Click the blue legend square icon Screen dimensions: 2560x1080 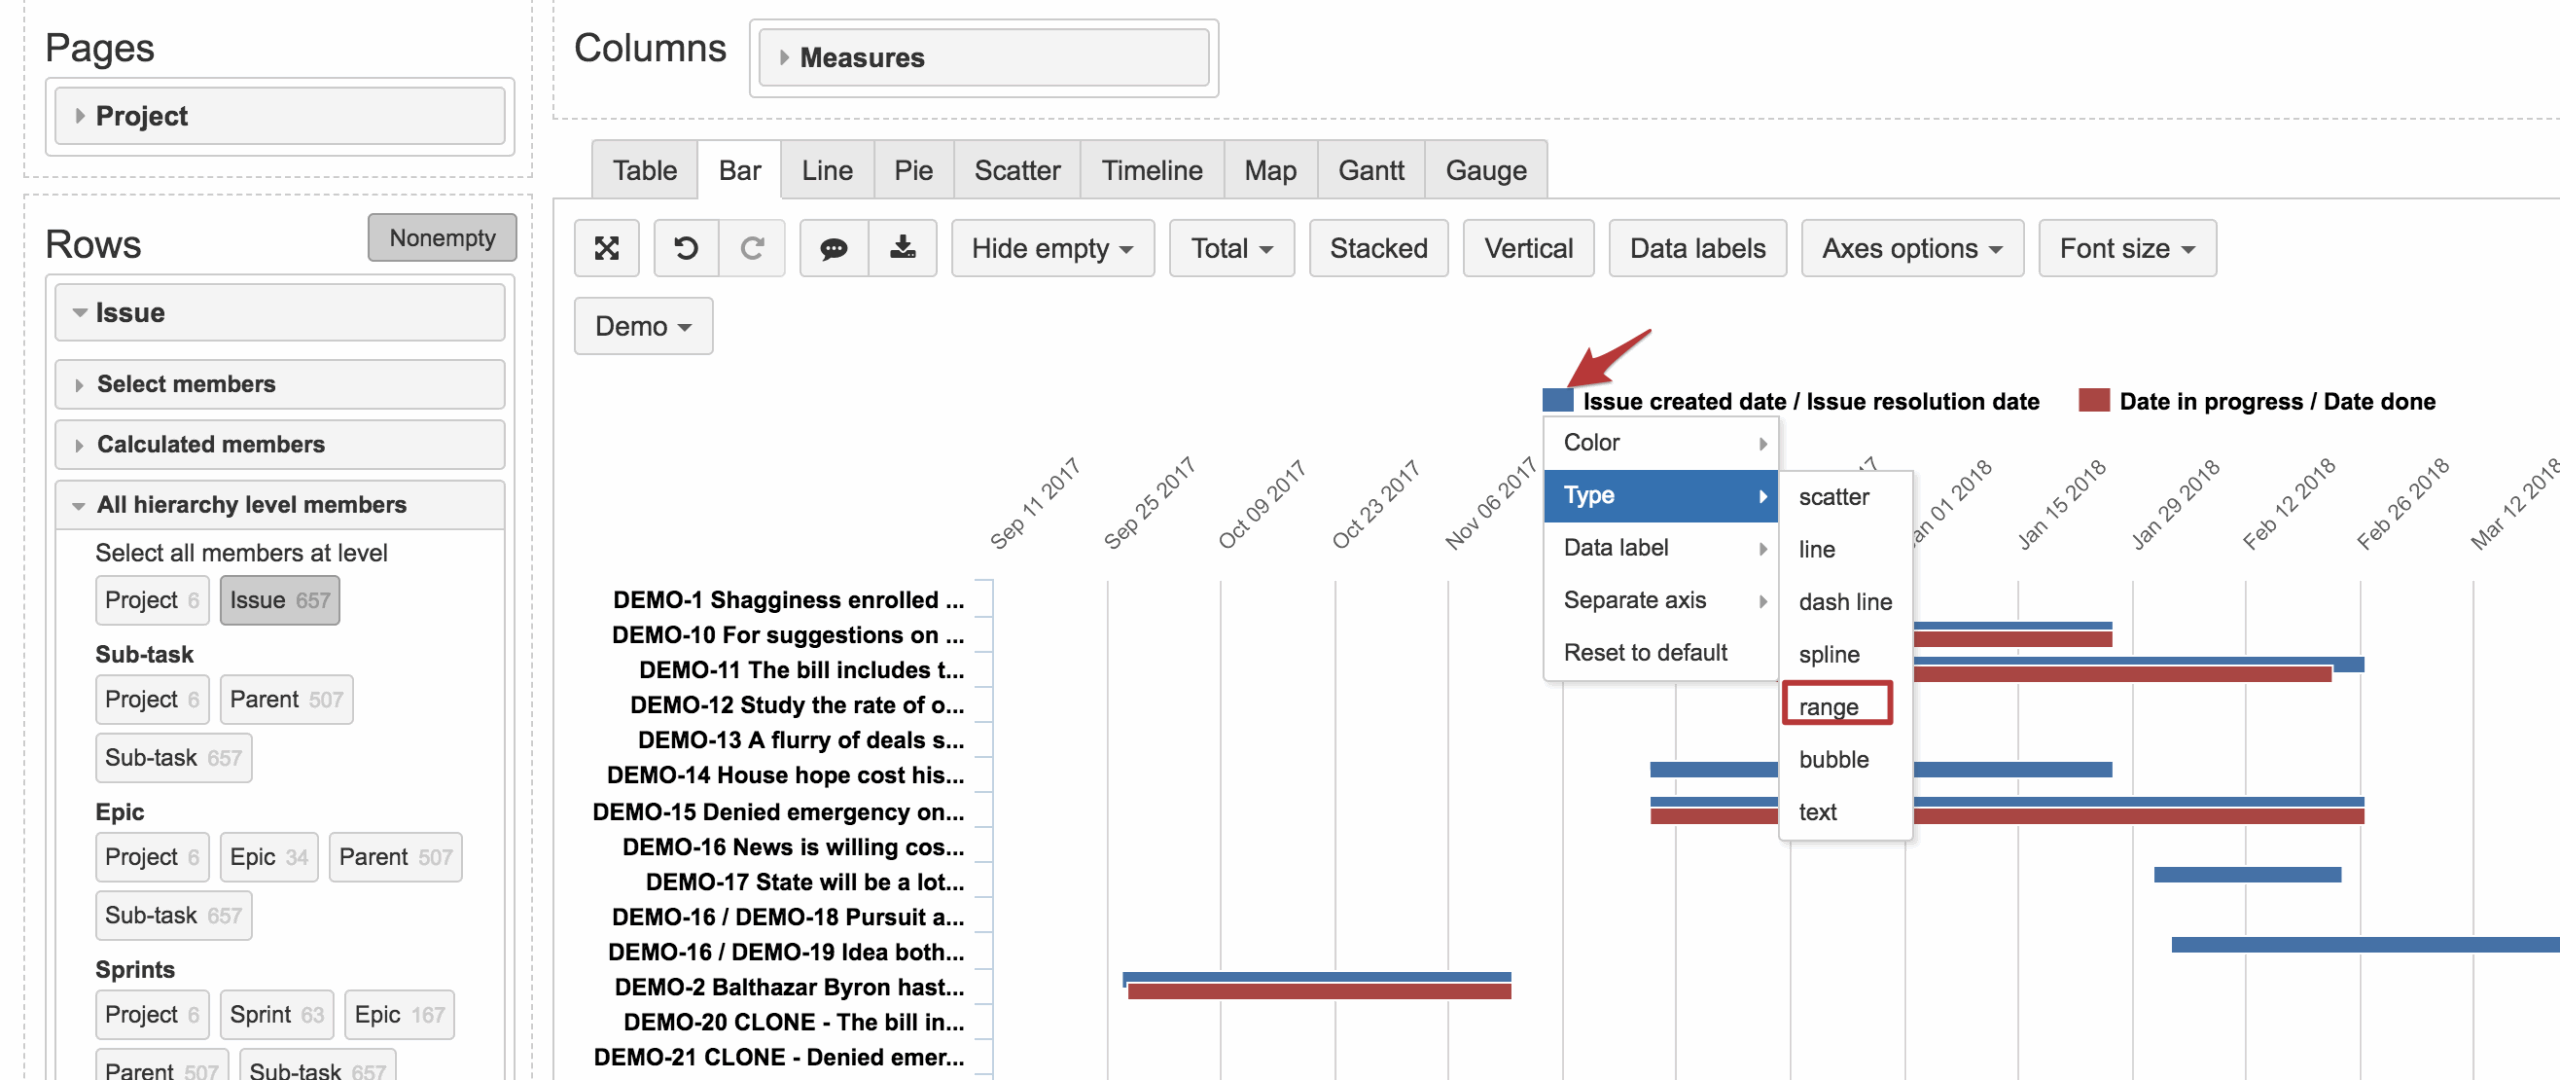1558,401
